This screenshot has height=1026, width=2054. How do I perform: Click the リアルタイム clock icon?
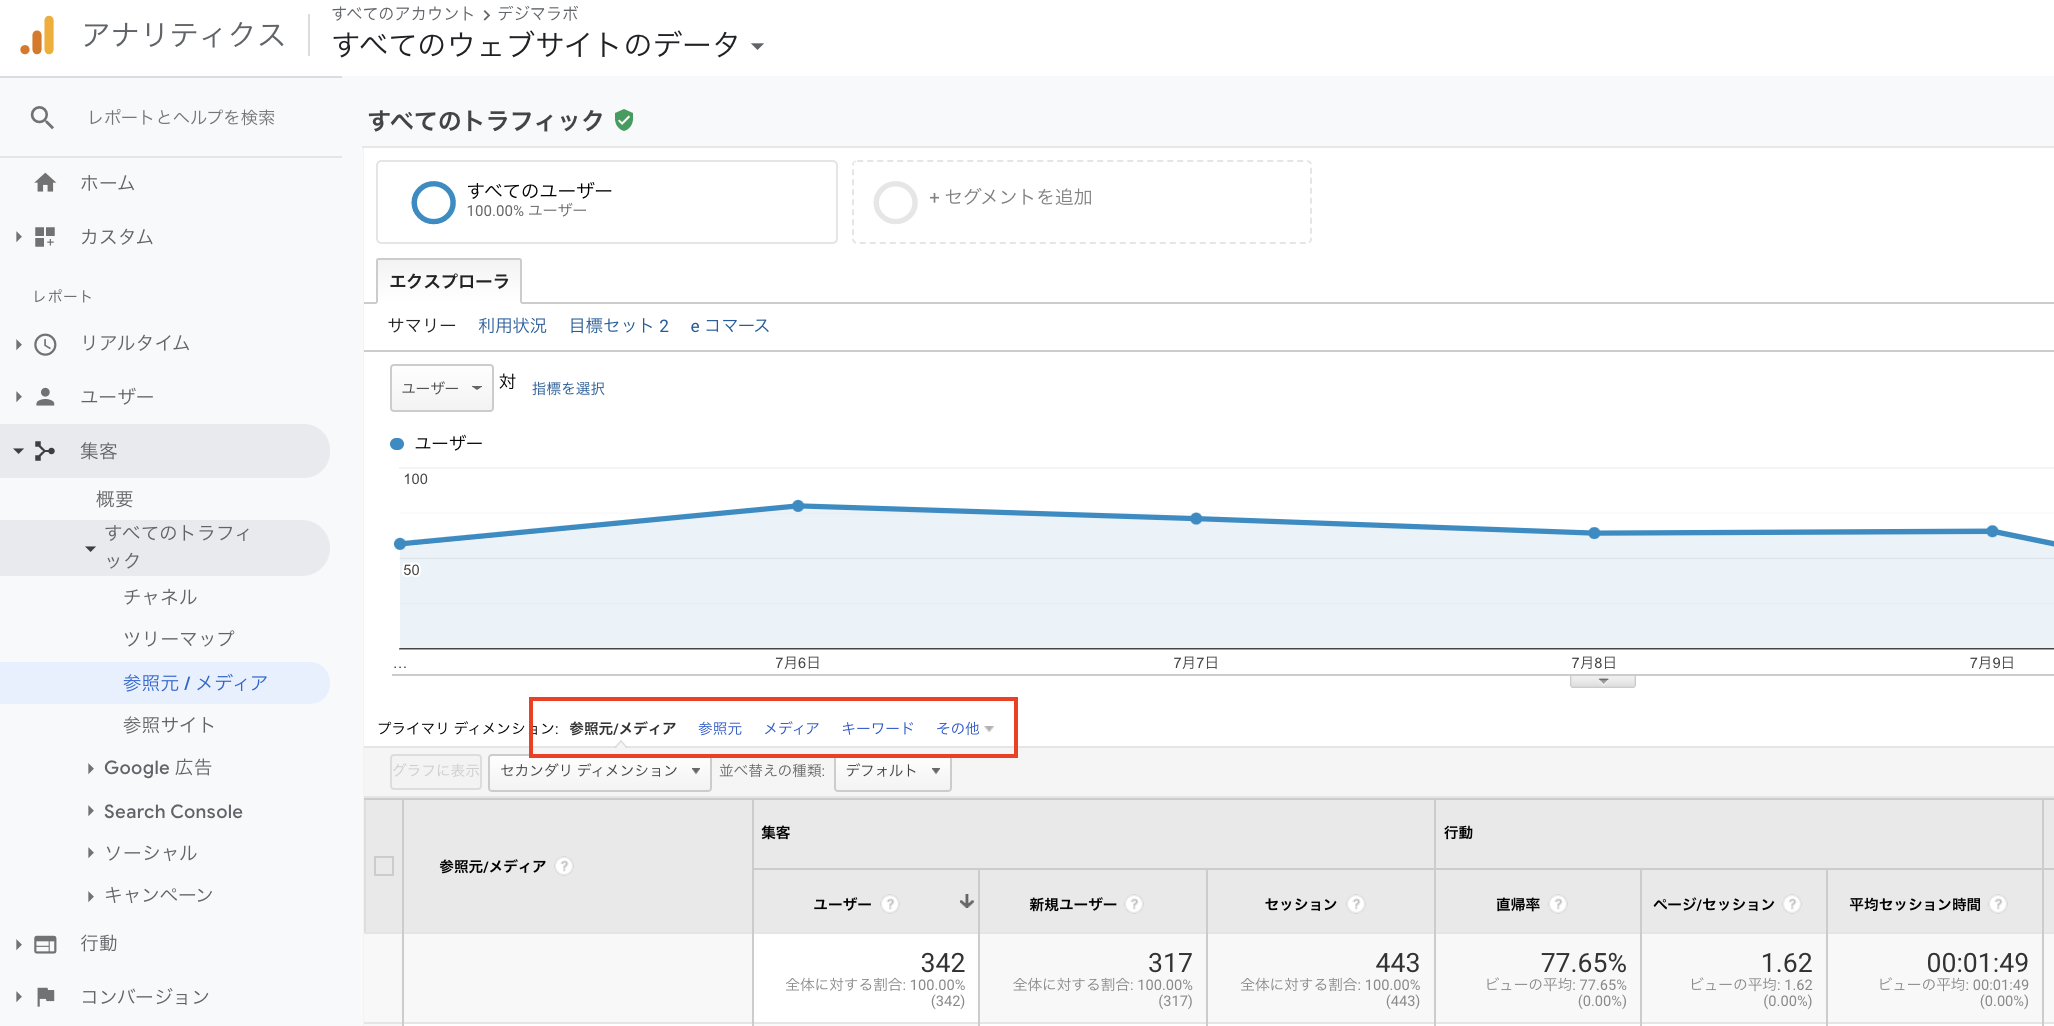[x=45, y=344]
